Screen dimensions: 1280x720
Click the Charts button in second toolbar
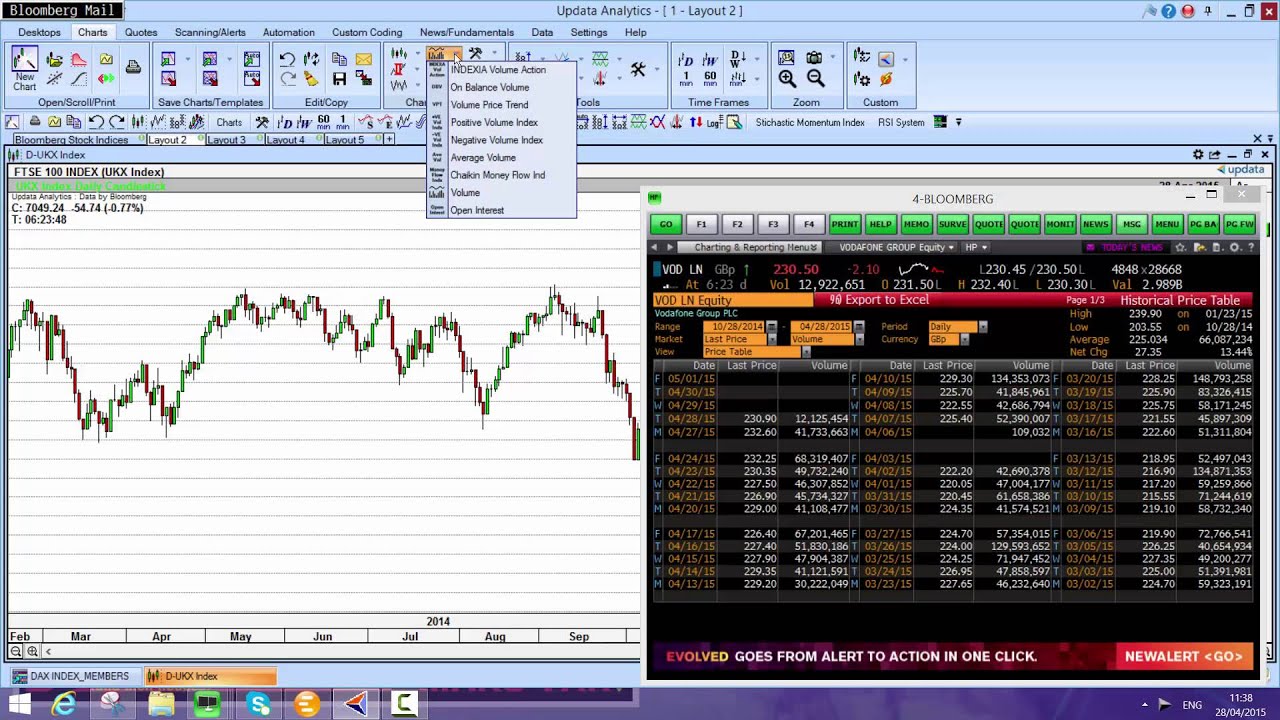pyautogui.click(x=229, y=122)
